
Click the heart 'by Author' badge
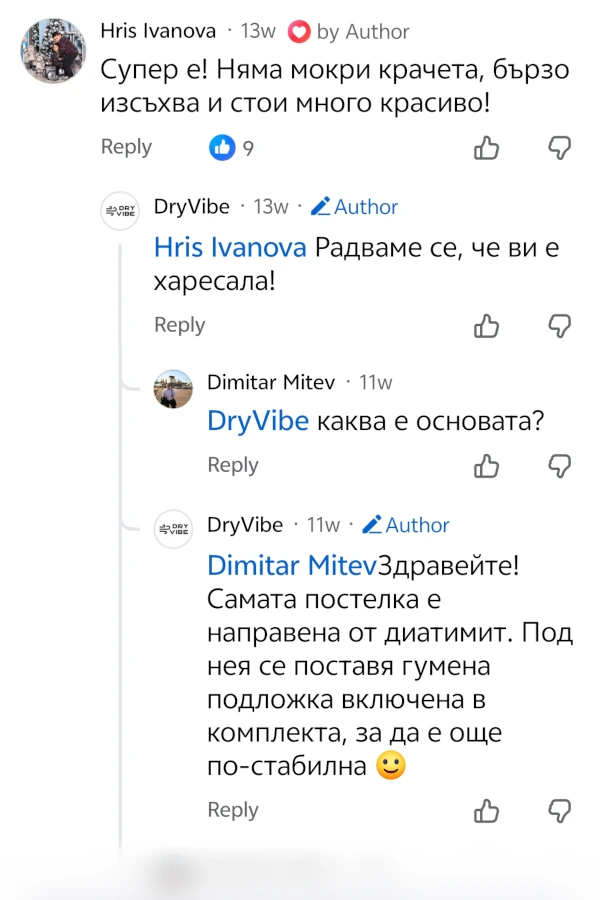coord(349,32)
